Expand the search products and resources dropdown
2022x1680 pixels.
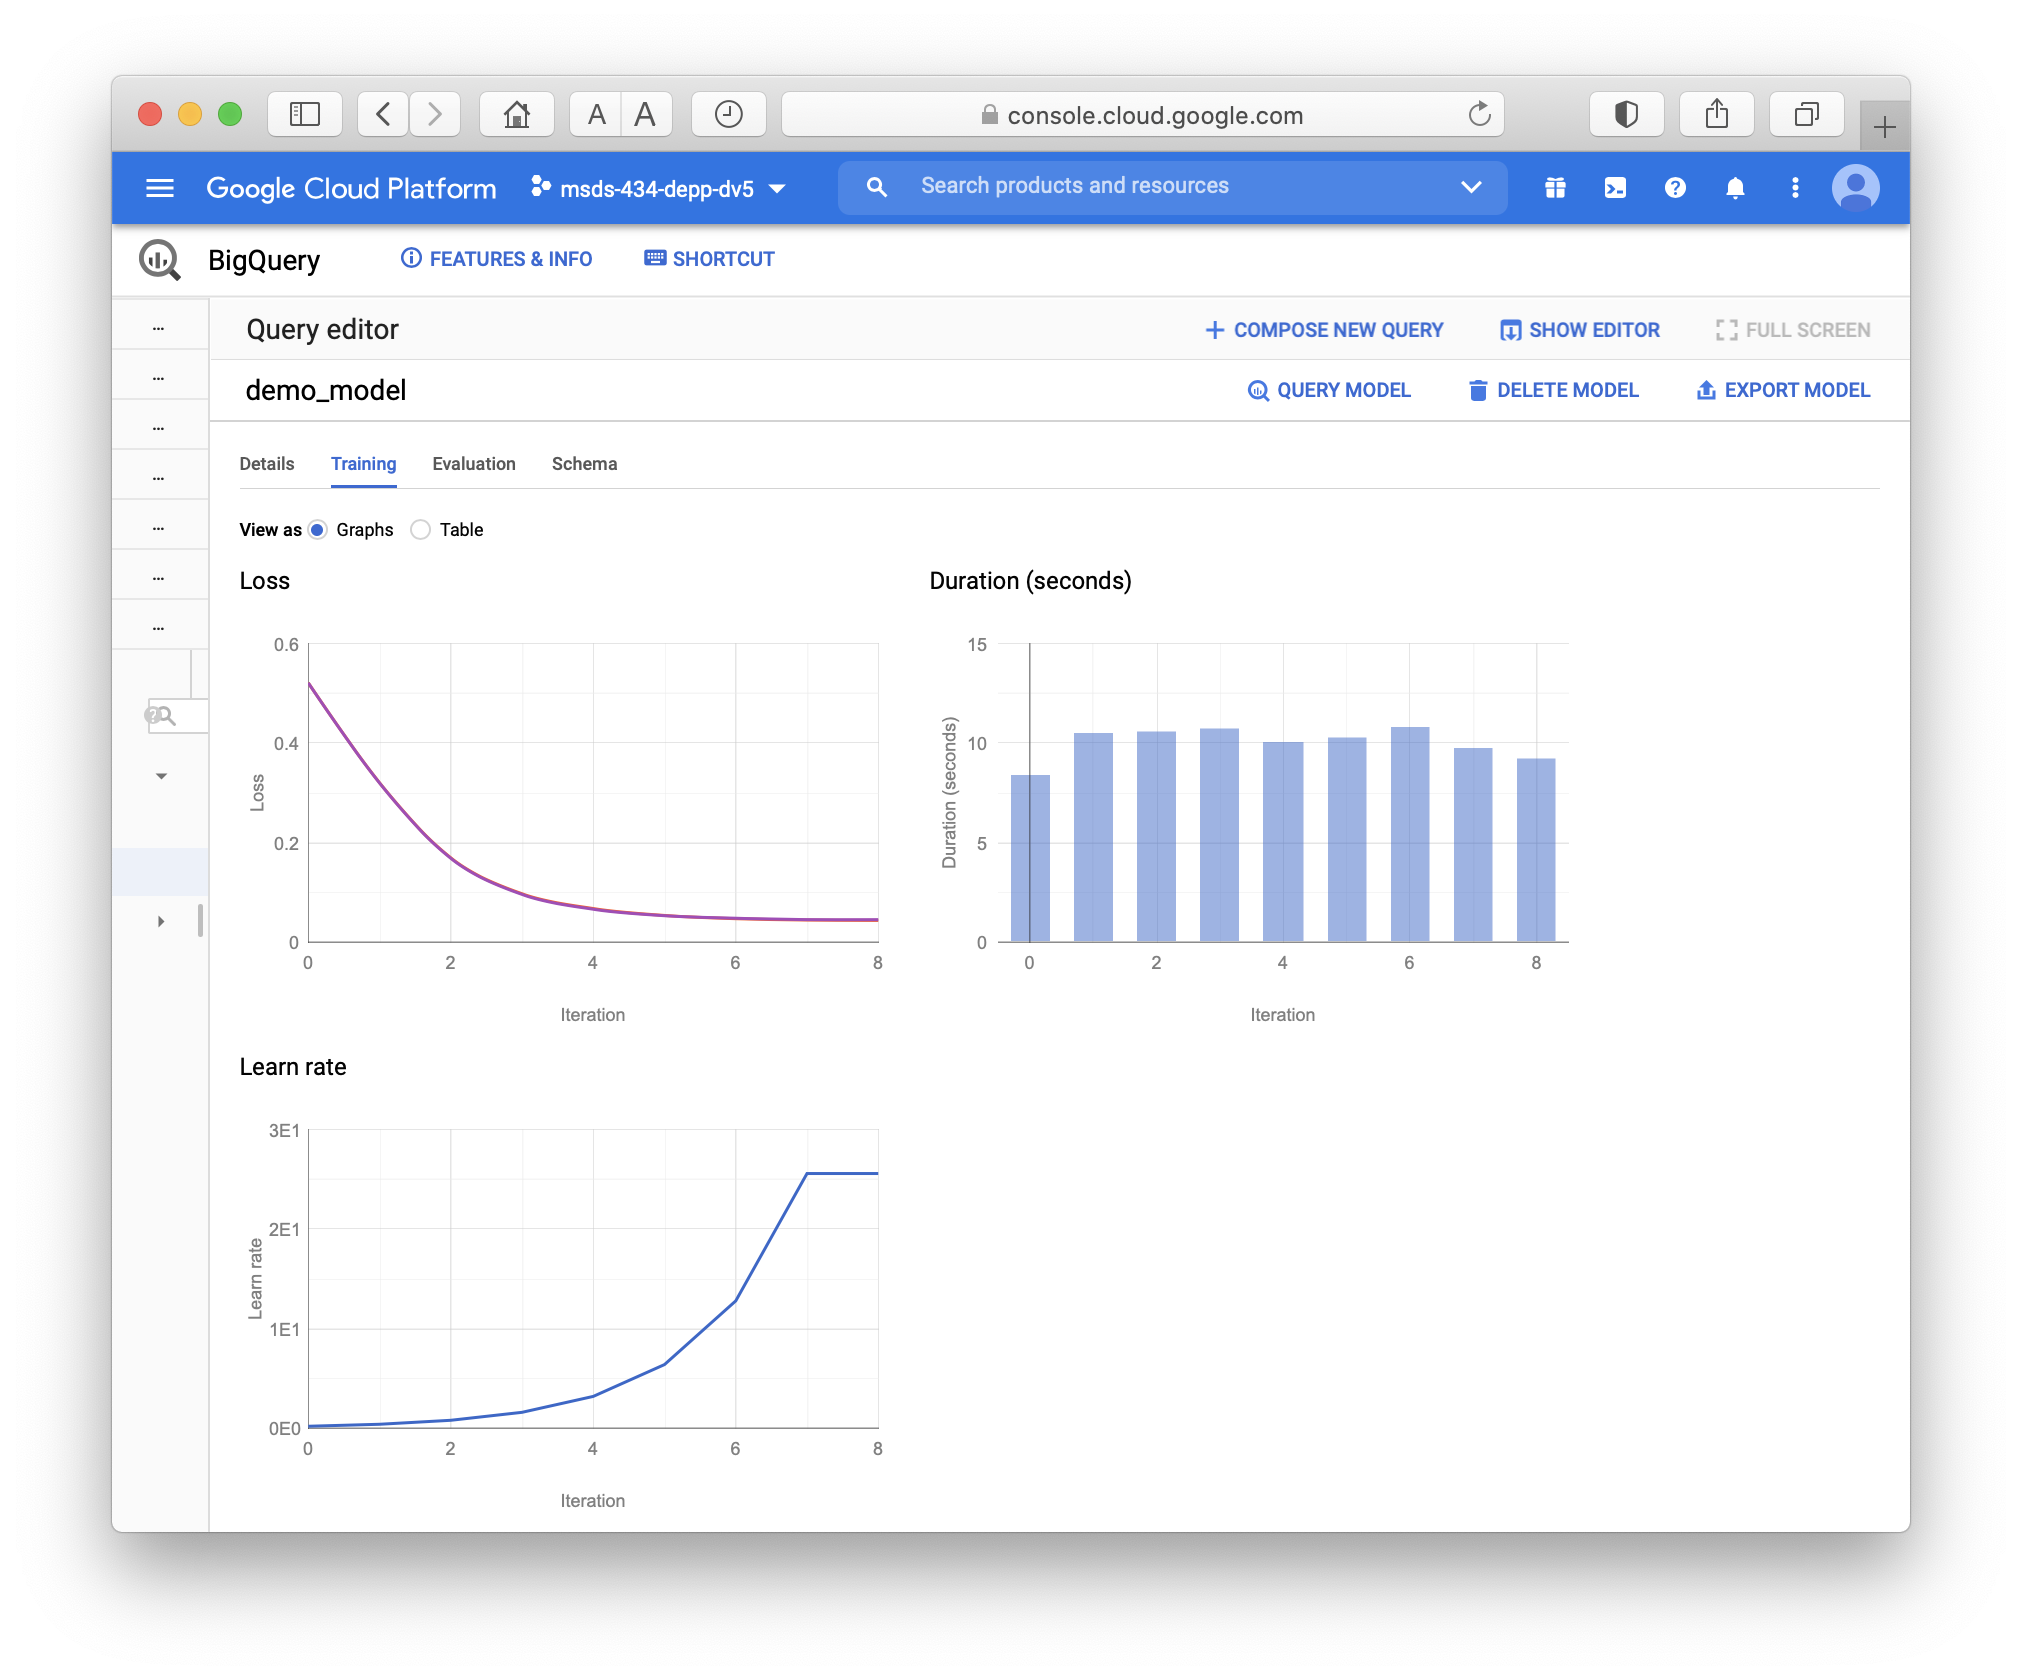(1471, 187)
